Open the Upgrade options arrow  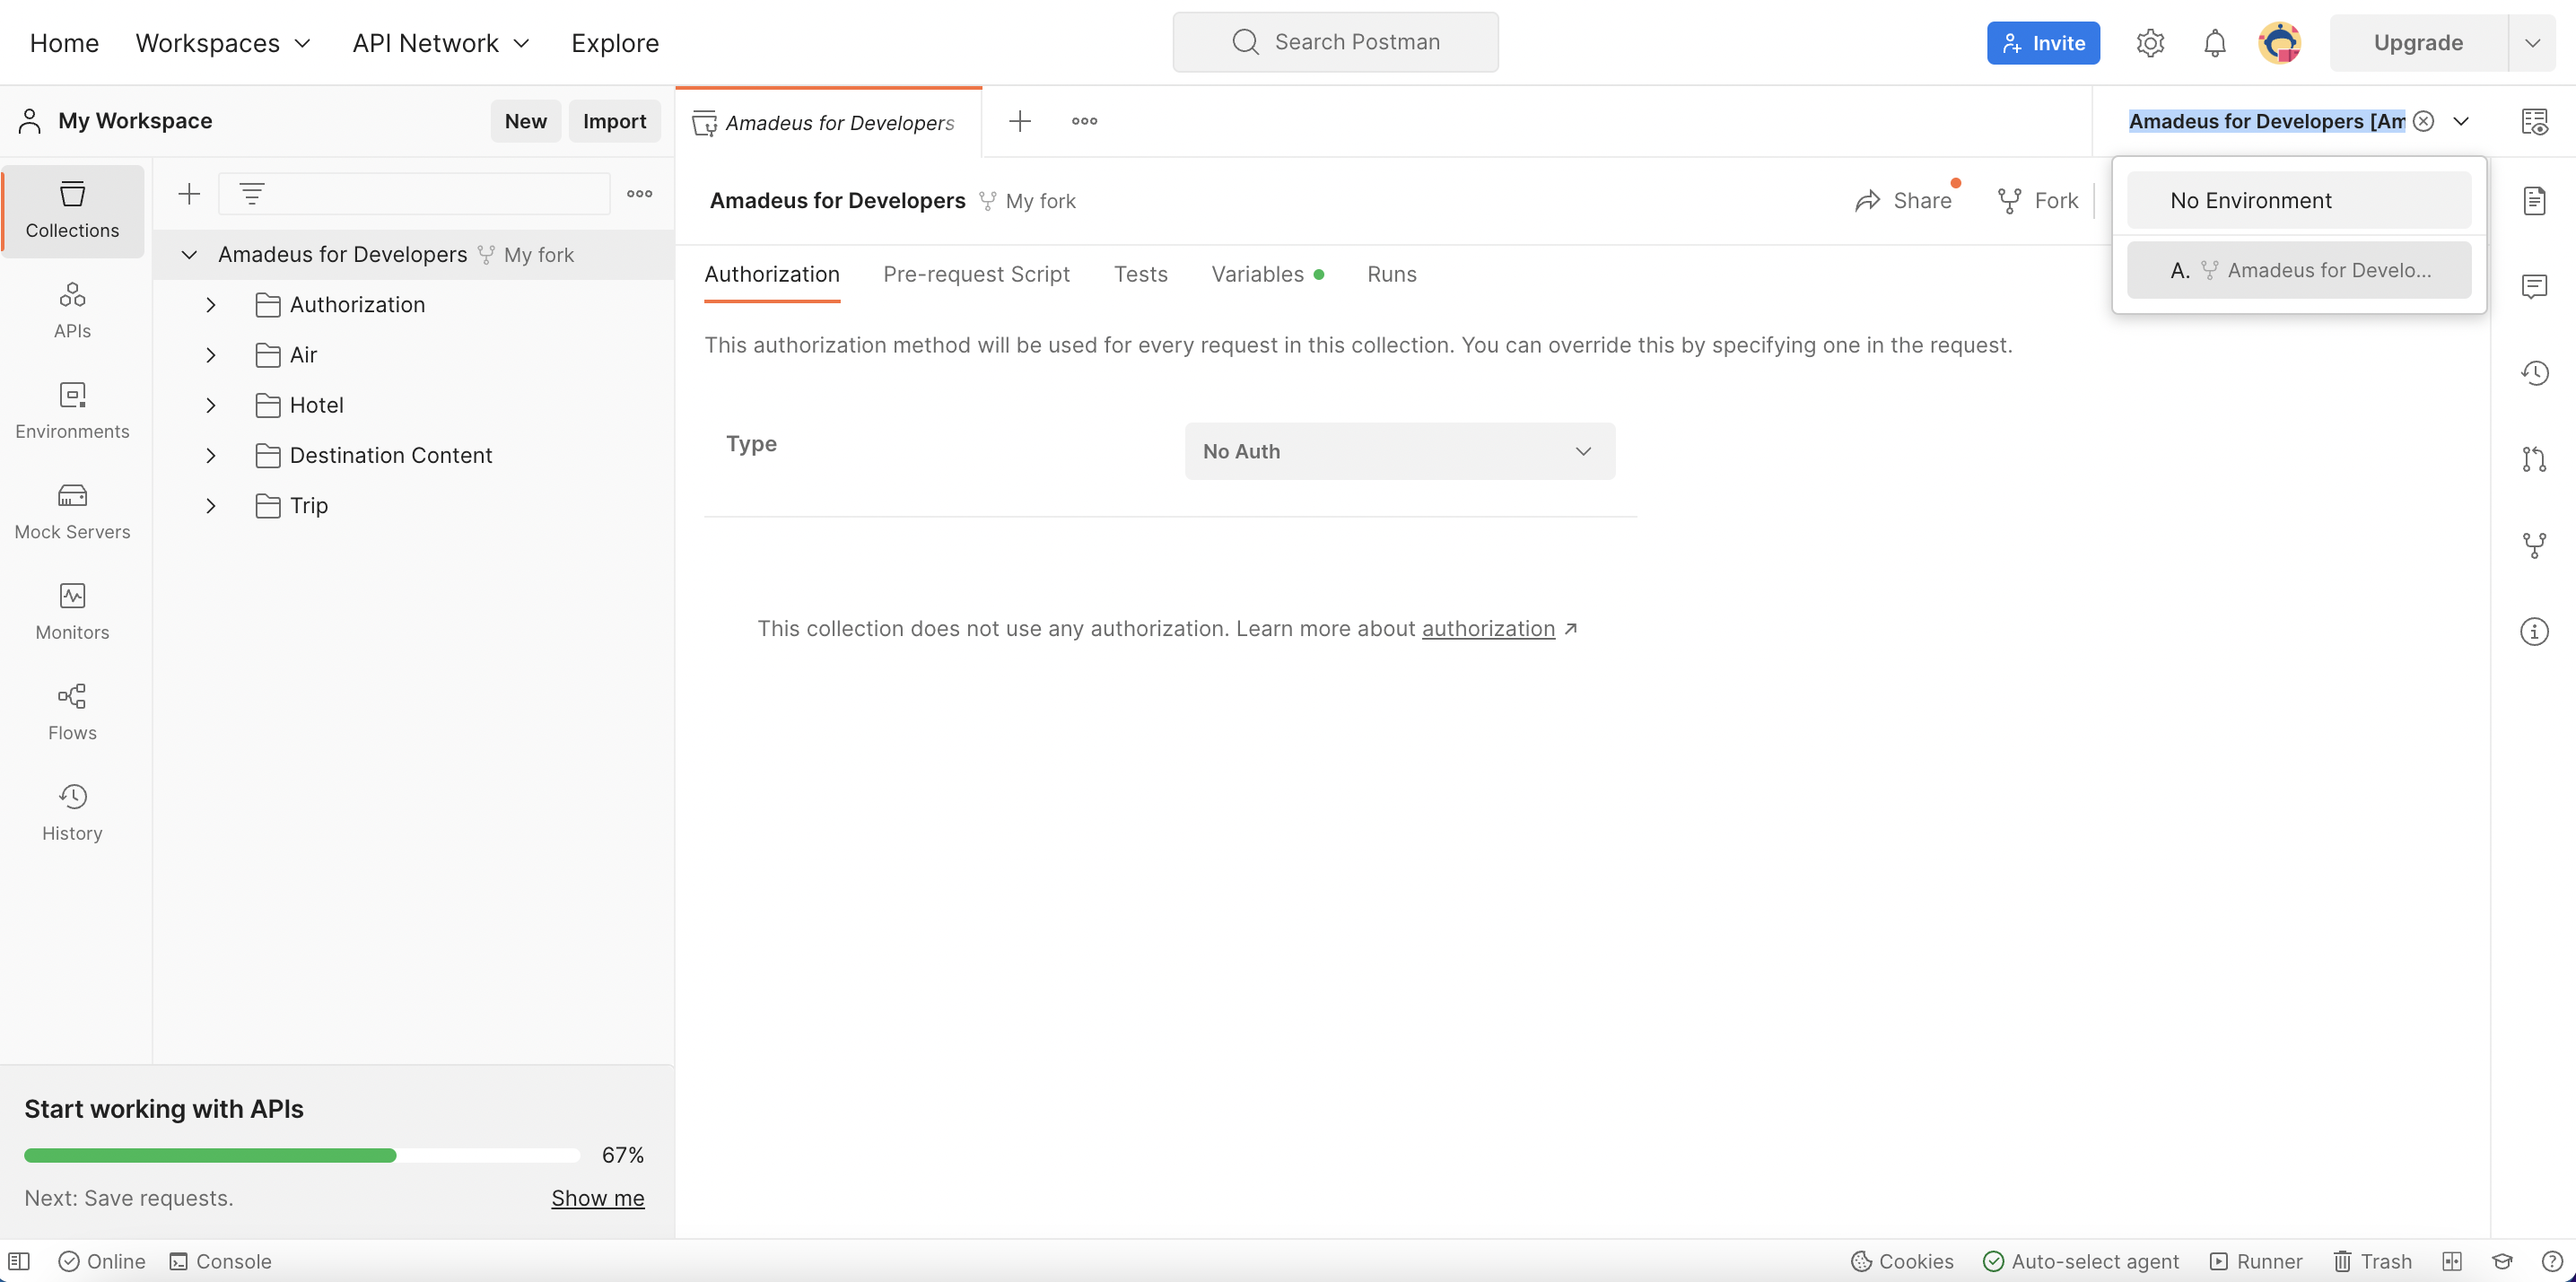(x=2533, y=43)
